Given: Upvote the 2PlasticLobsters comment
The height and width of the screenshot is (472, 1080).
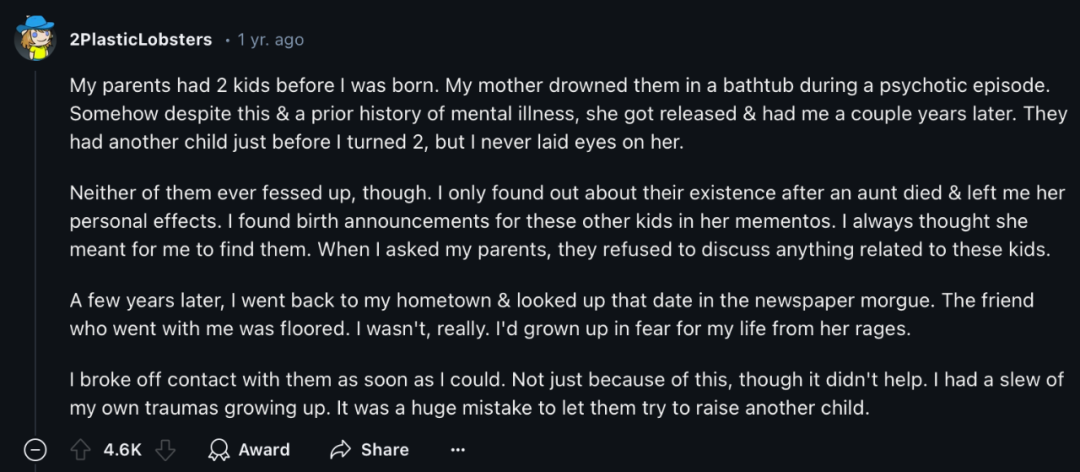Looking at the screenshot, I should (x=81, y=450).
